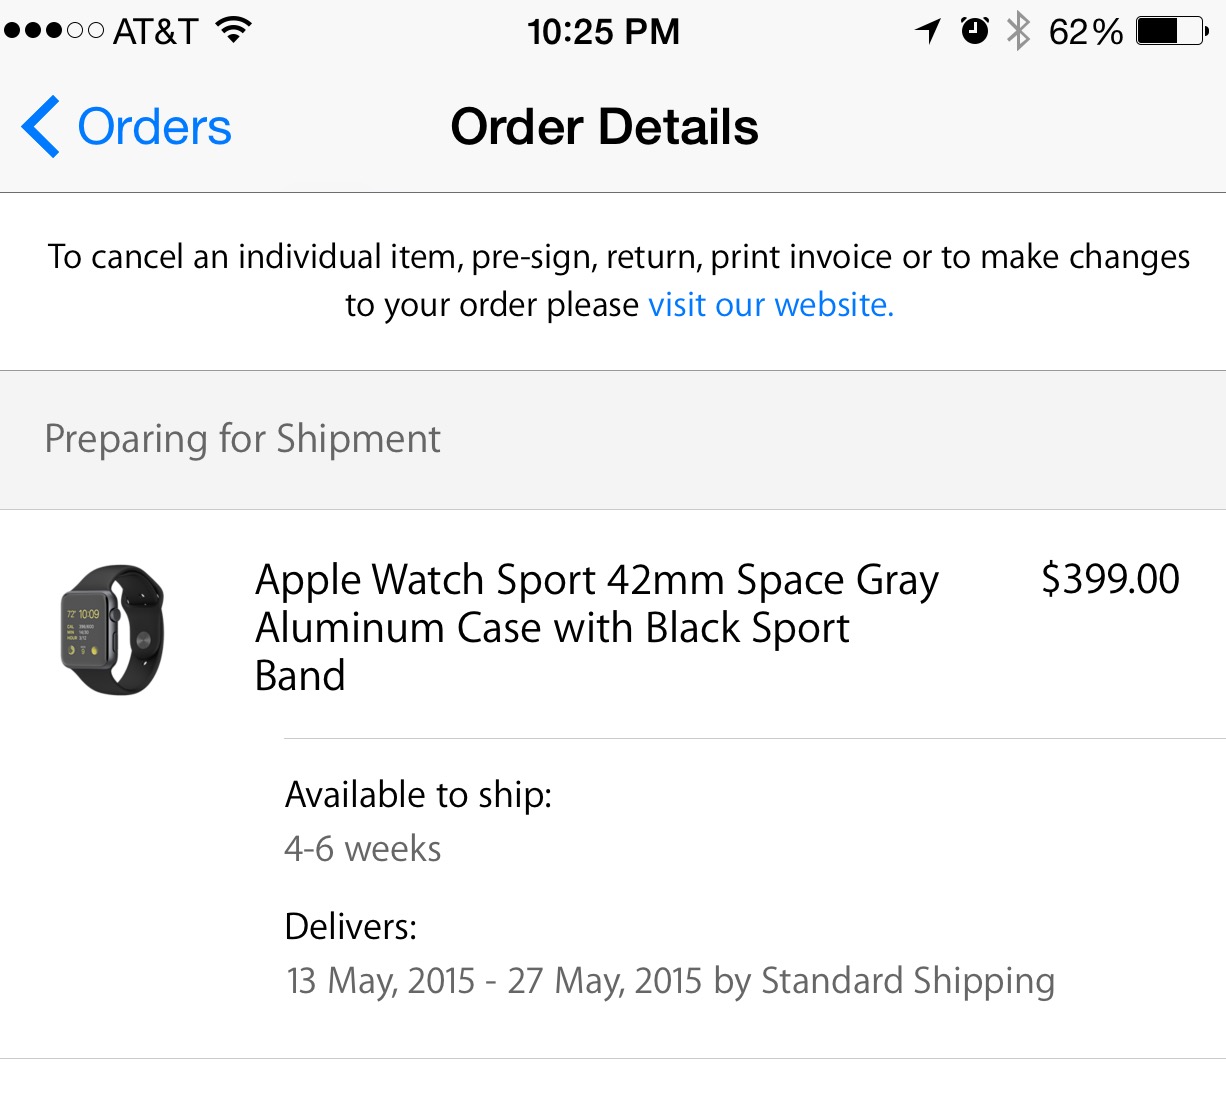Tap the Wi-Fi status icon
The width and height of the screenshot is (1226, 1098).
[233, 31]
